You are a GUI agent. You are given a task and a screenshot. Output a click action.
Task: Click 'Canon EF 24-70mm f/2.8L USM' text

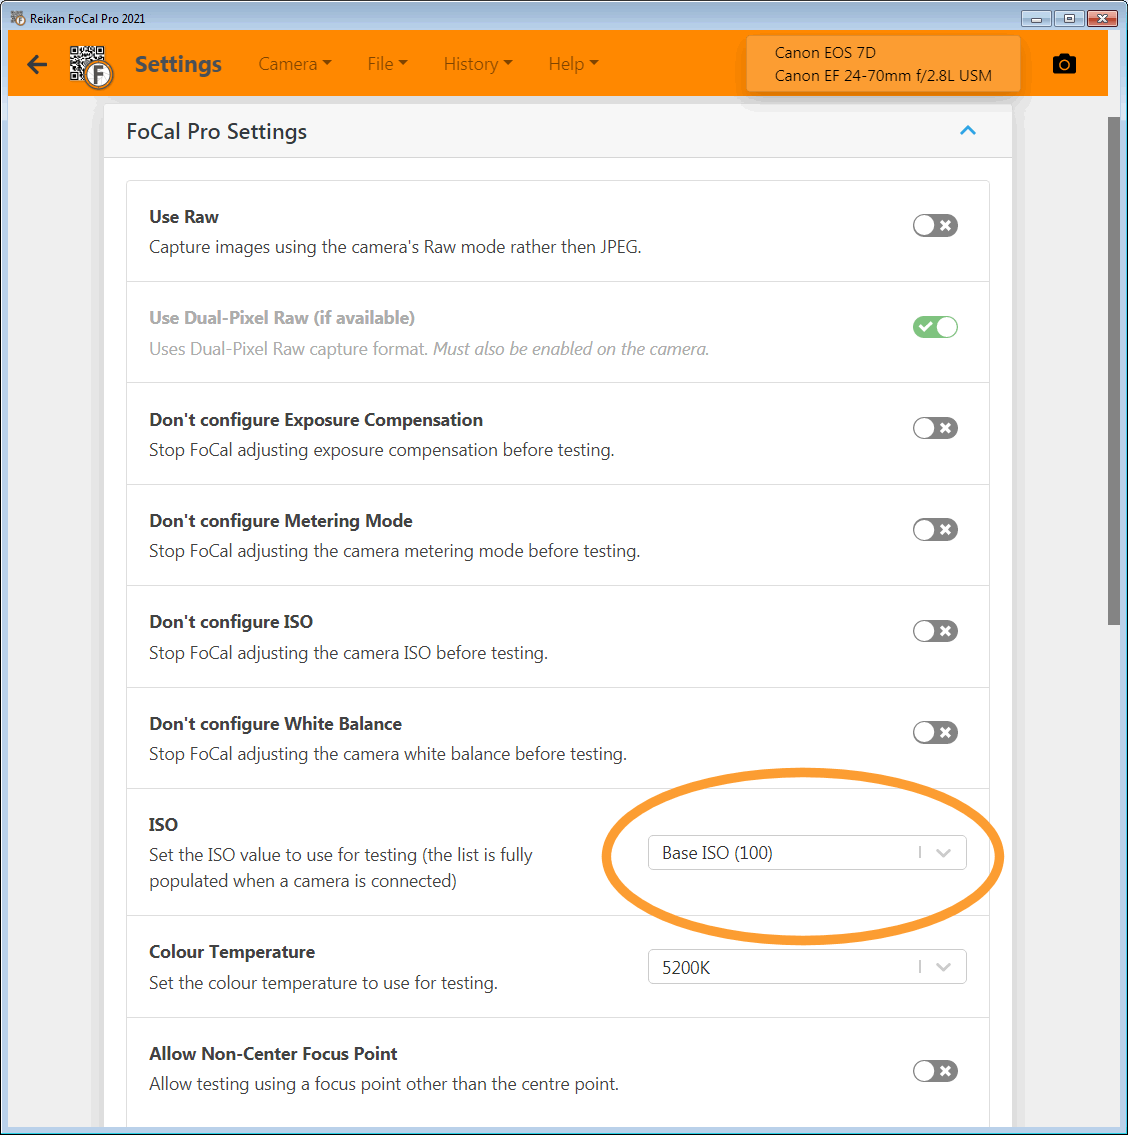(883, 76)
